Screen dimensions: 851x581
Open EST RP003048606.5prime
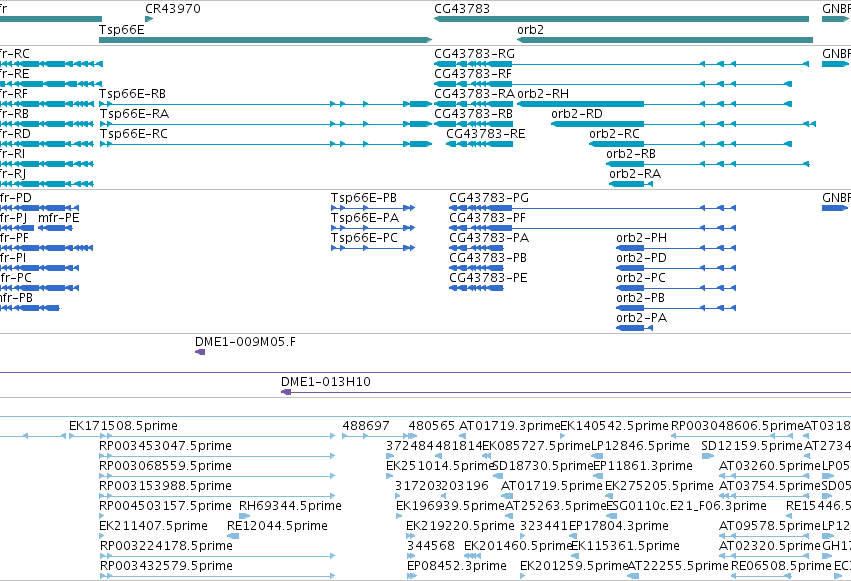(737, 426)
